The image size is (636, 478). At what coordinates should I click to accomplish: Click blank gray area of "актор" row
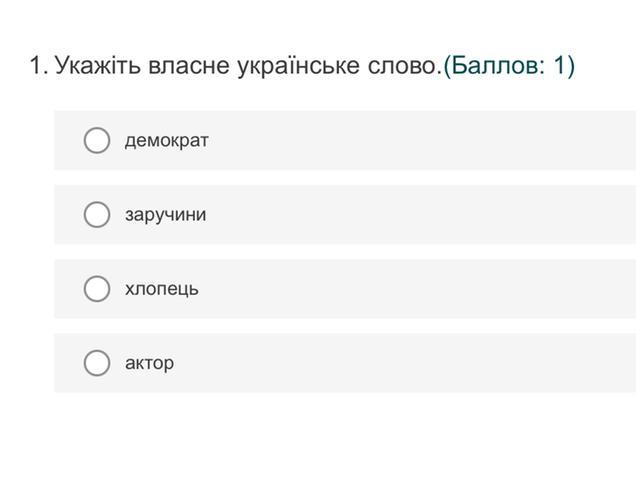(x=420, y=362)
